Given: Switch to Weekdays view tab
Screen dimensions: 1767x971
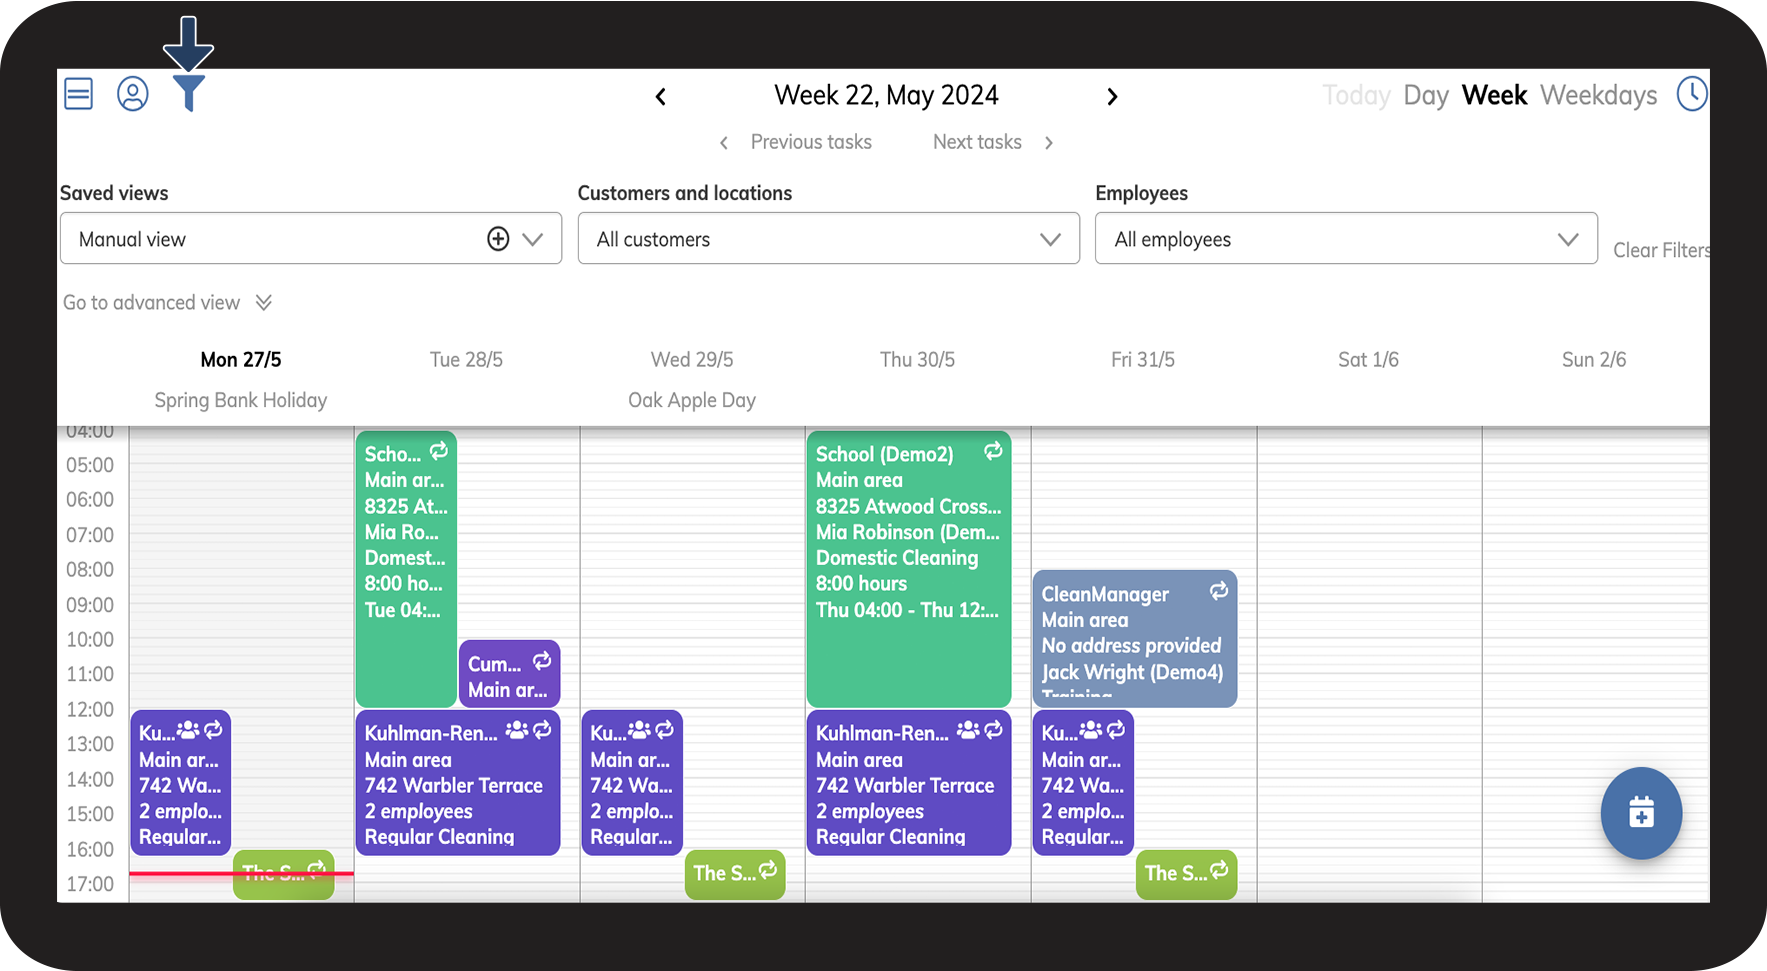Looking at the screenshot, I should pos(1598,96).
